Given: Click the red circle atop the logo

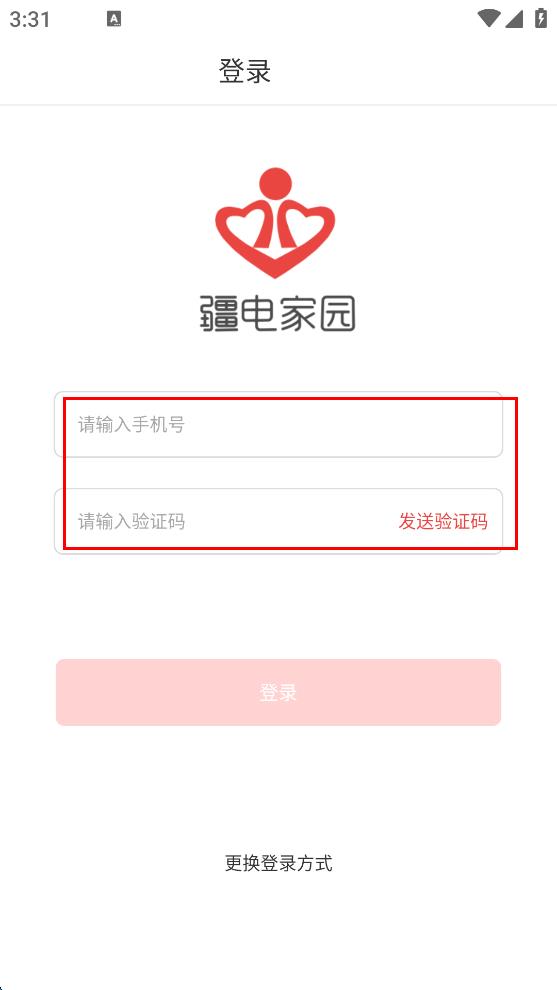Looking at the screenshot, I should coord(275,186).
